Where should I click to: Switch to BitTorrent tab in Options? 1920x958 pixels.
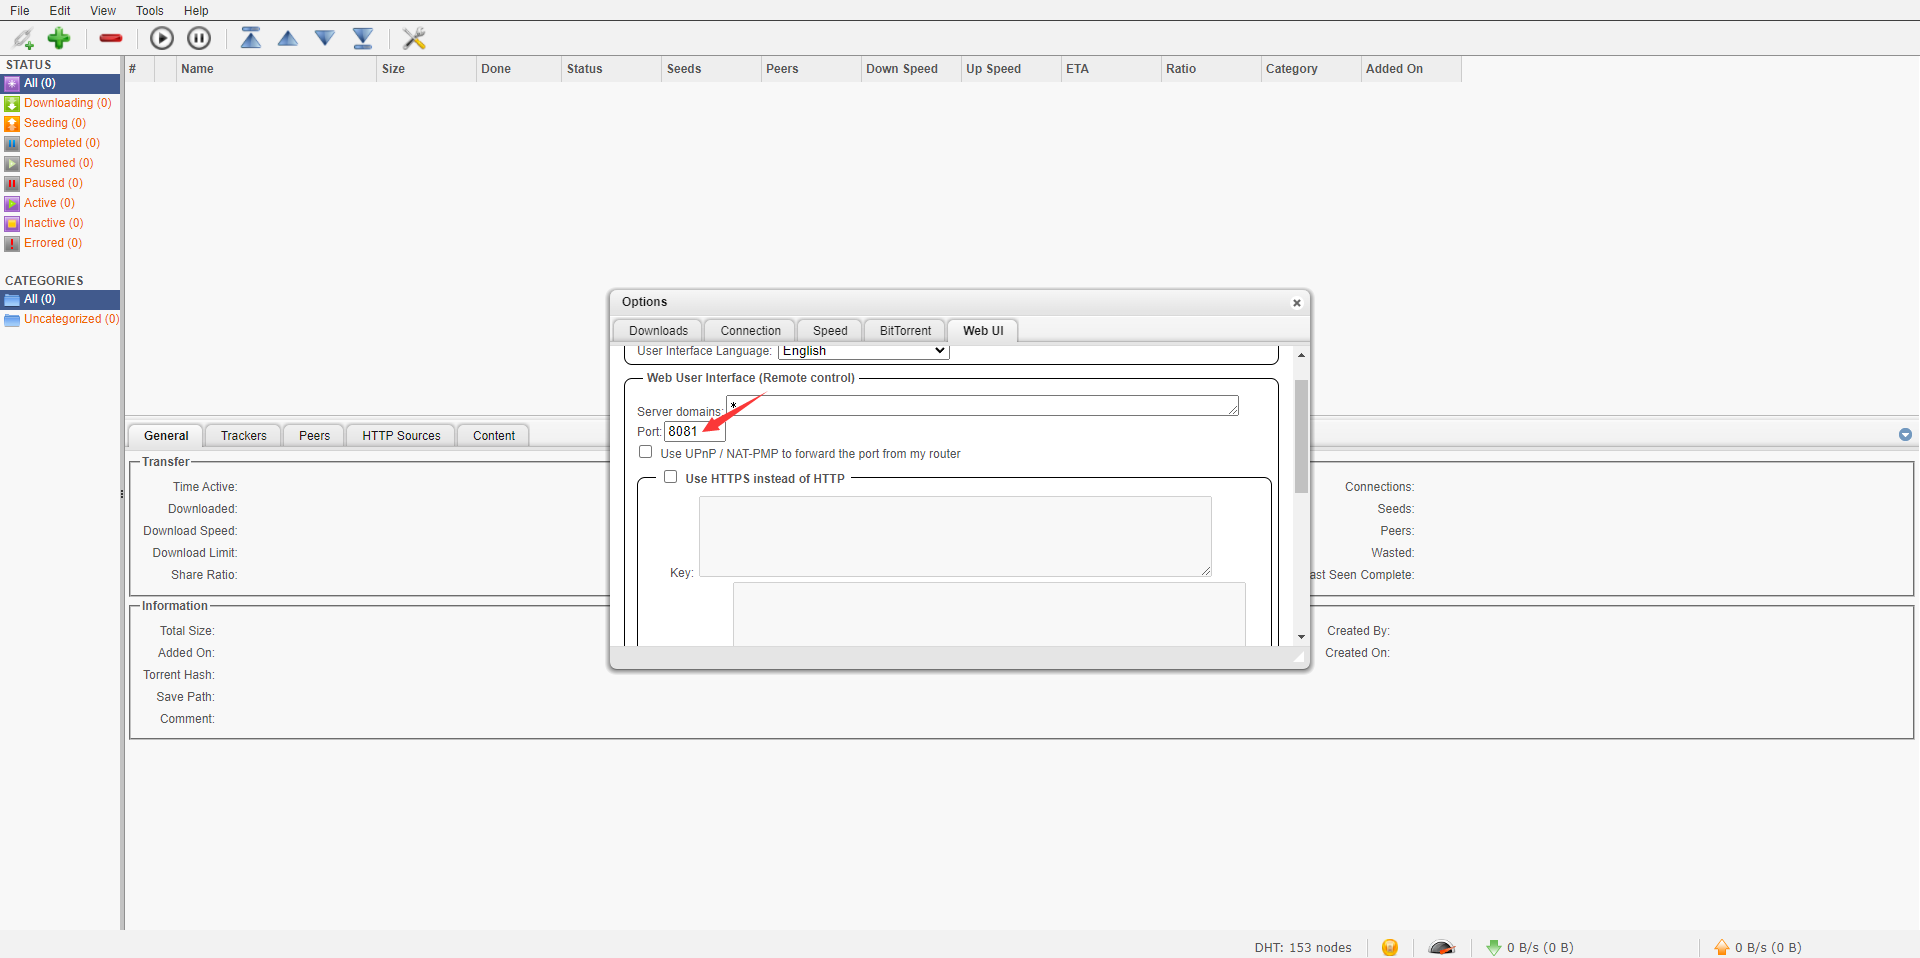pos(905,331)
